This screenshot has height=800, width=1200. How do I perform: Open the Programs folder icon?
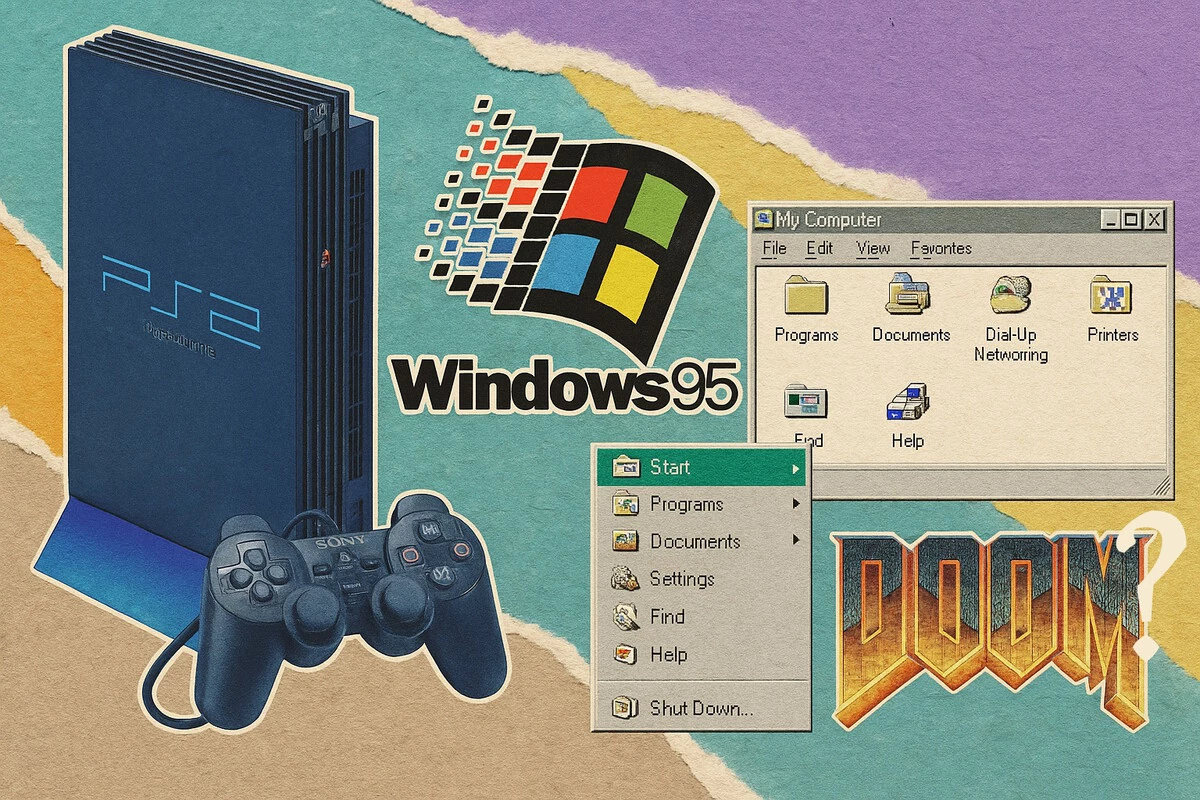806,298
